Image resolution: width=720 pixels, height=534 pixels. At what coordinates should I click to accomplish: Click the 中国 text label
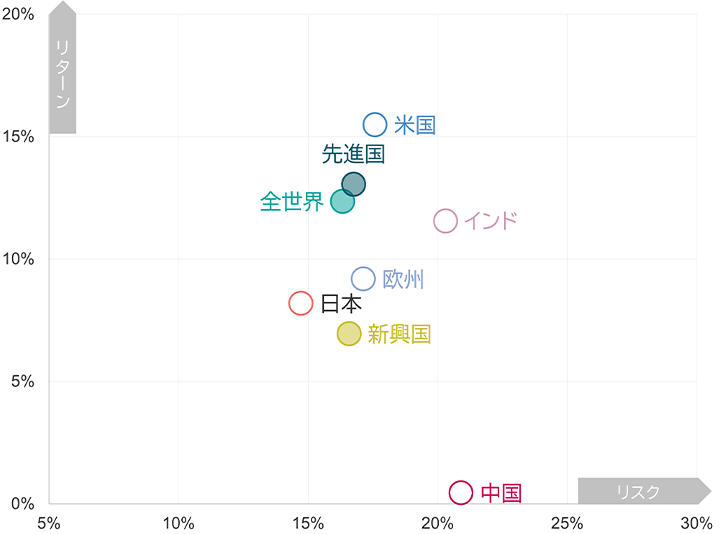click(x=501, y=492)
